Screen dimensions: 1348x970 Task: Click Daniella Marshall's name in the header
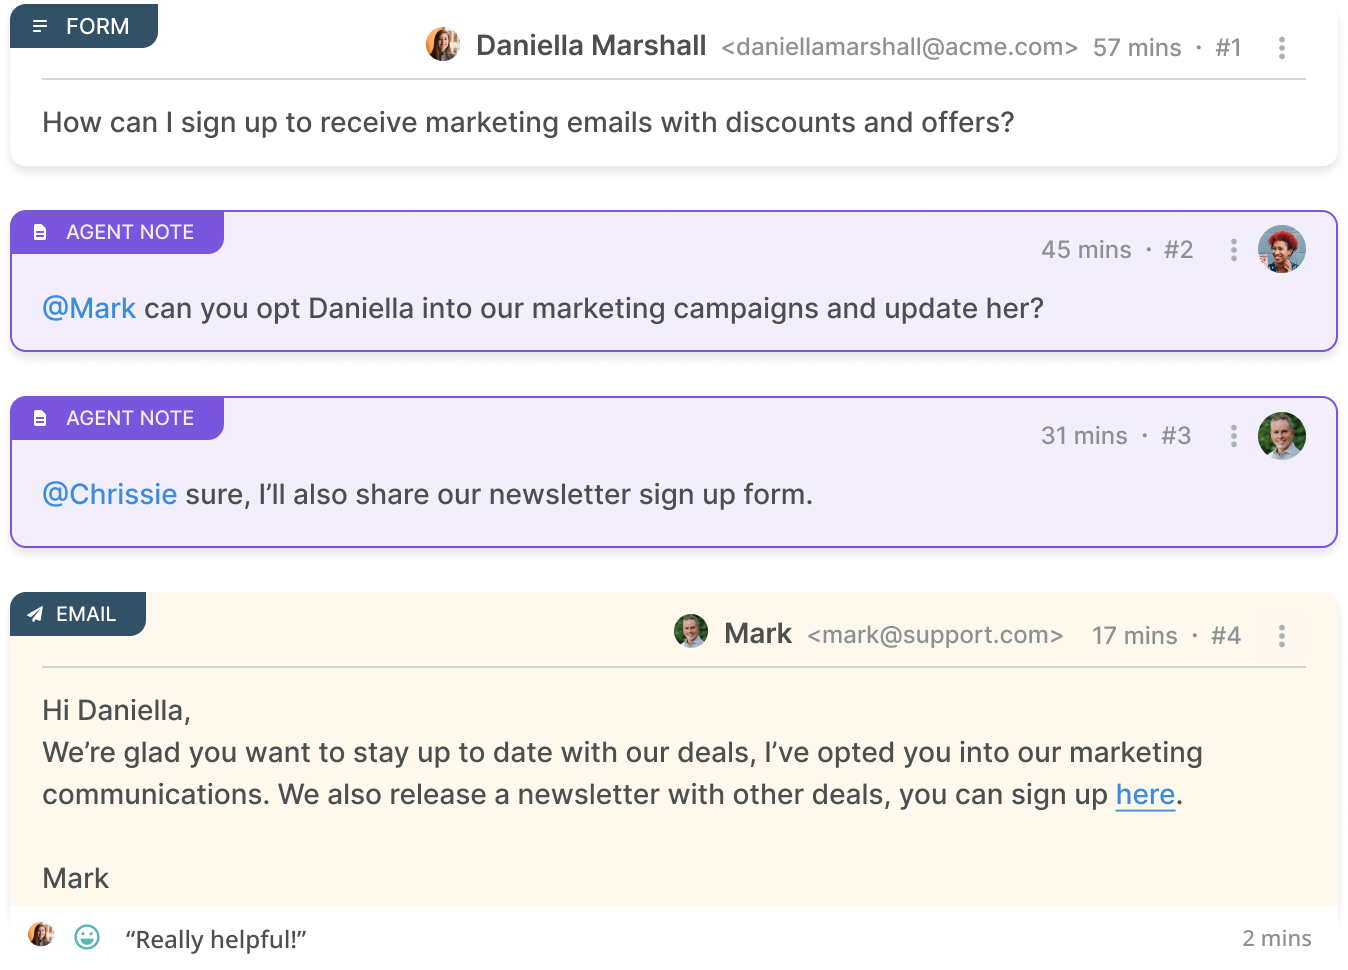tap(591, 46)
